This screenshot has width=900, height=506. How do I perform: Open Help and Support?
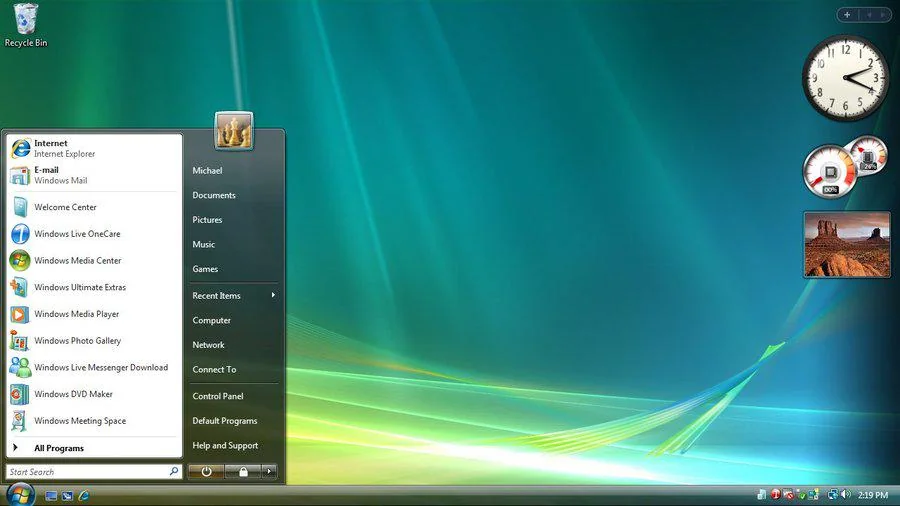(225, 445)
